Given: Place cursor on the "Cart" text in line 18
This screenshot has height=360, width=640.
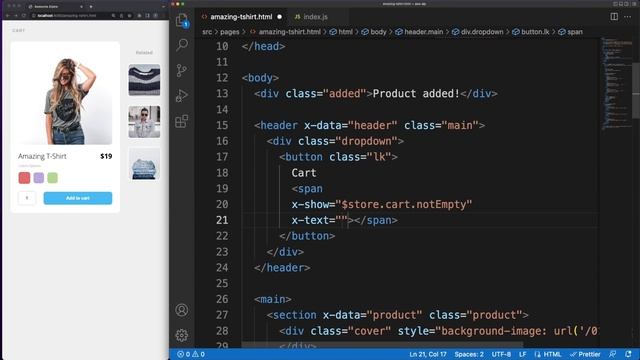Looking at the screenshot, I should (x=304, y=173).
